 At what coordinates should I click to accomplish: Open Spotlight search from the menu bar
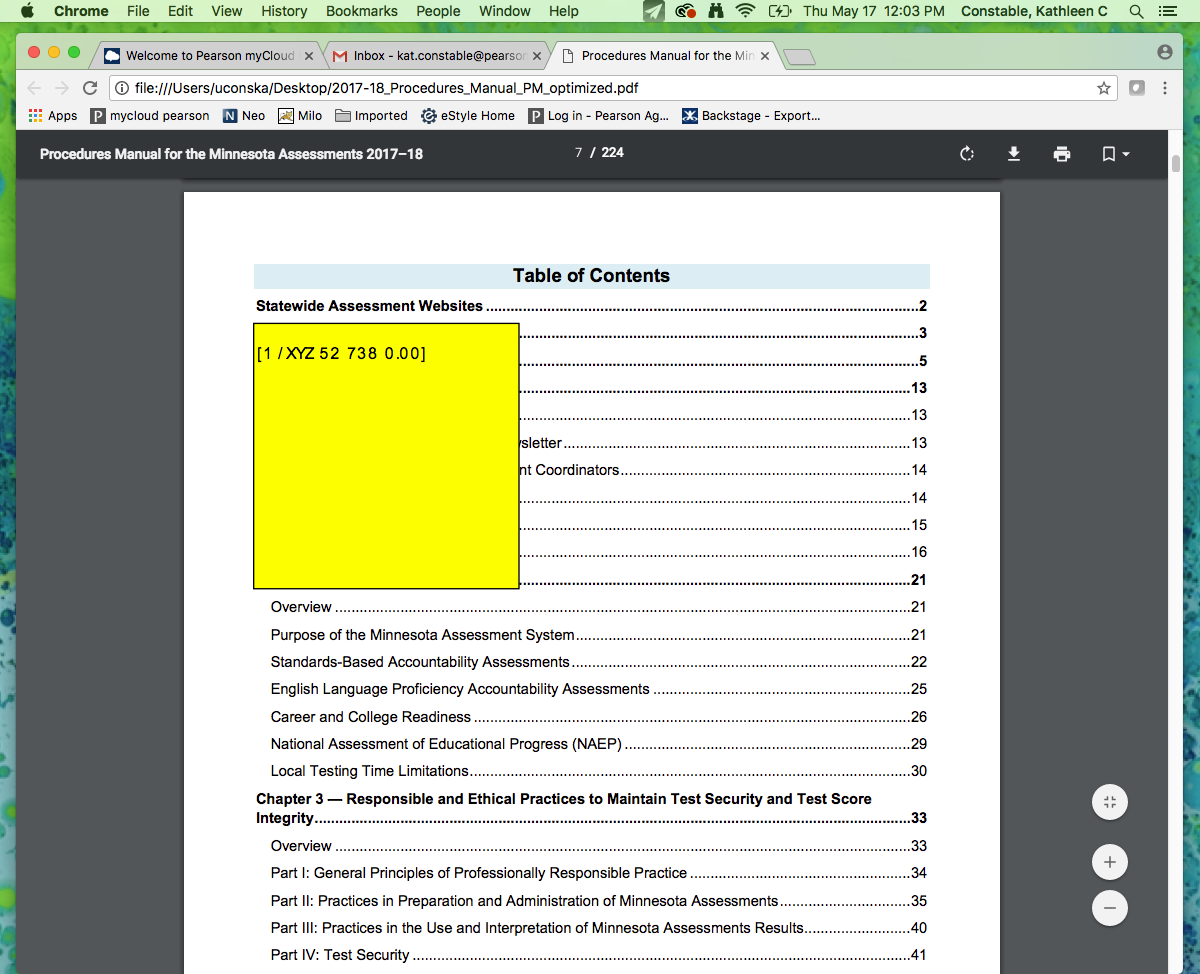(1136, 11)
